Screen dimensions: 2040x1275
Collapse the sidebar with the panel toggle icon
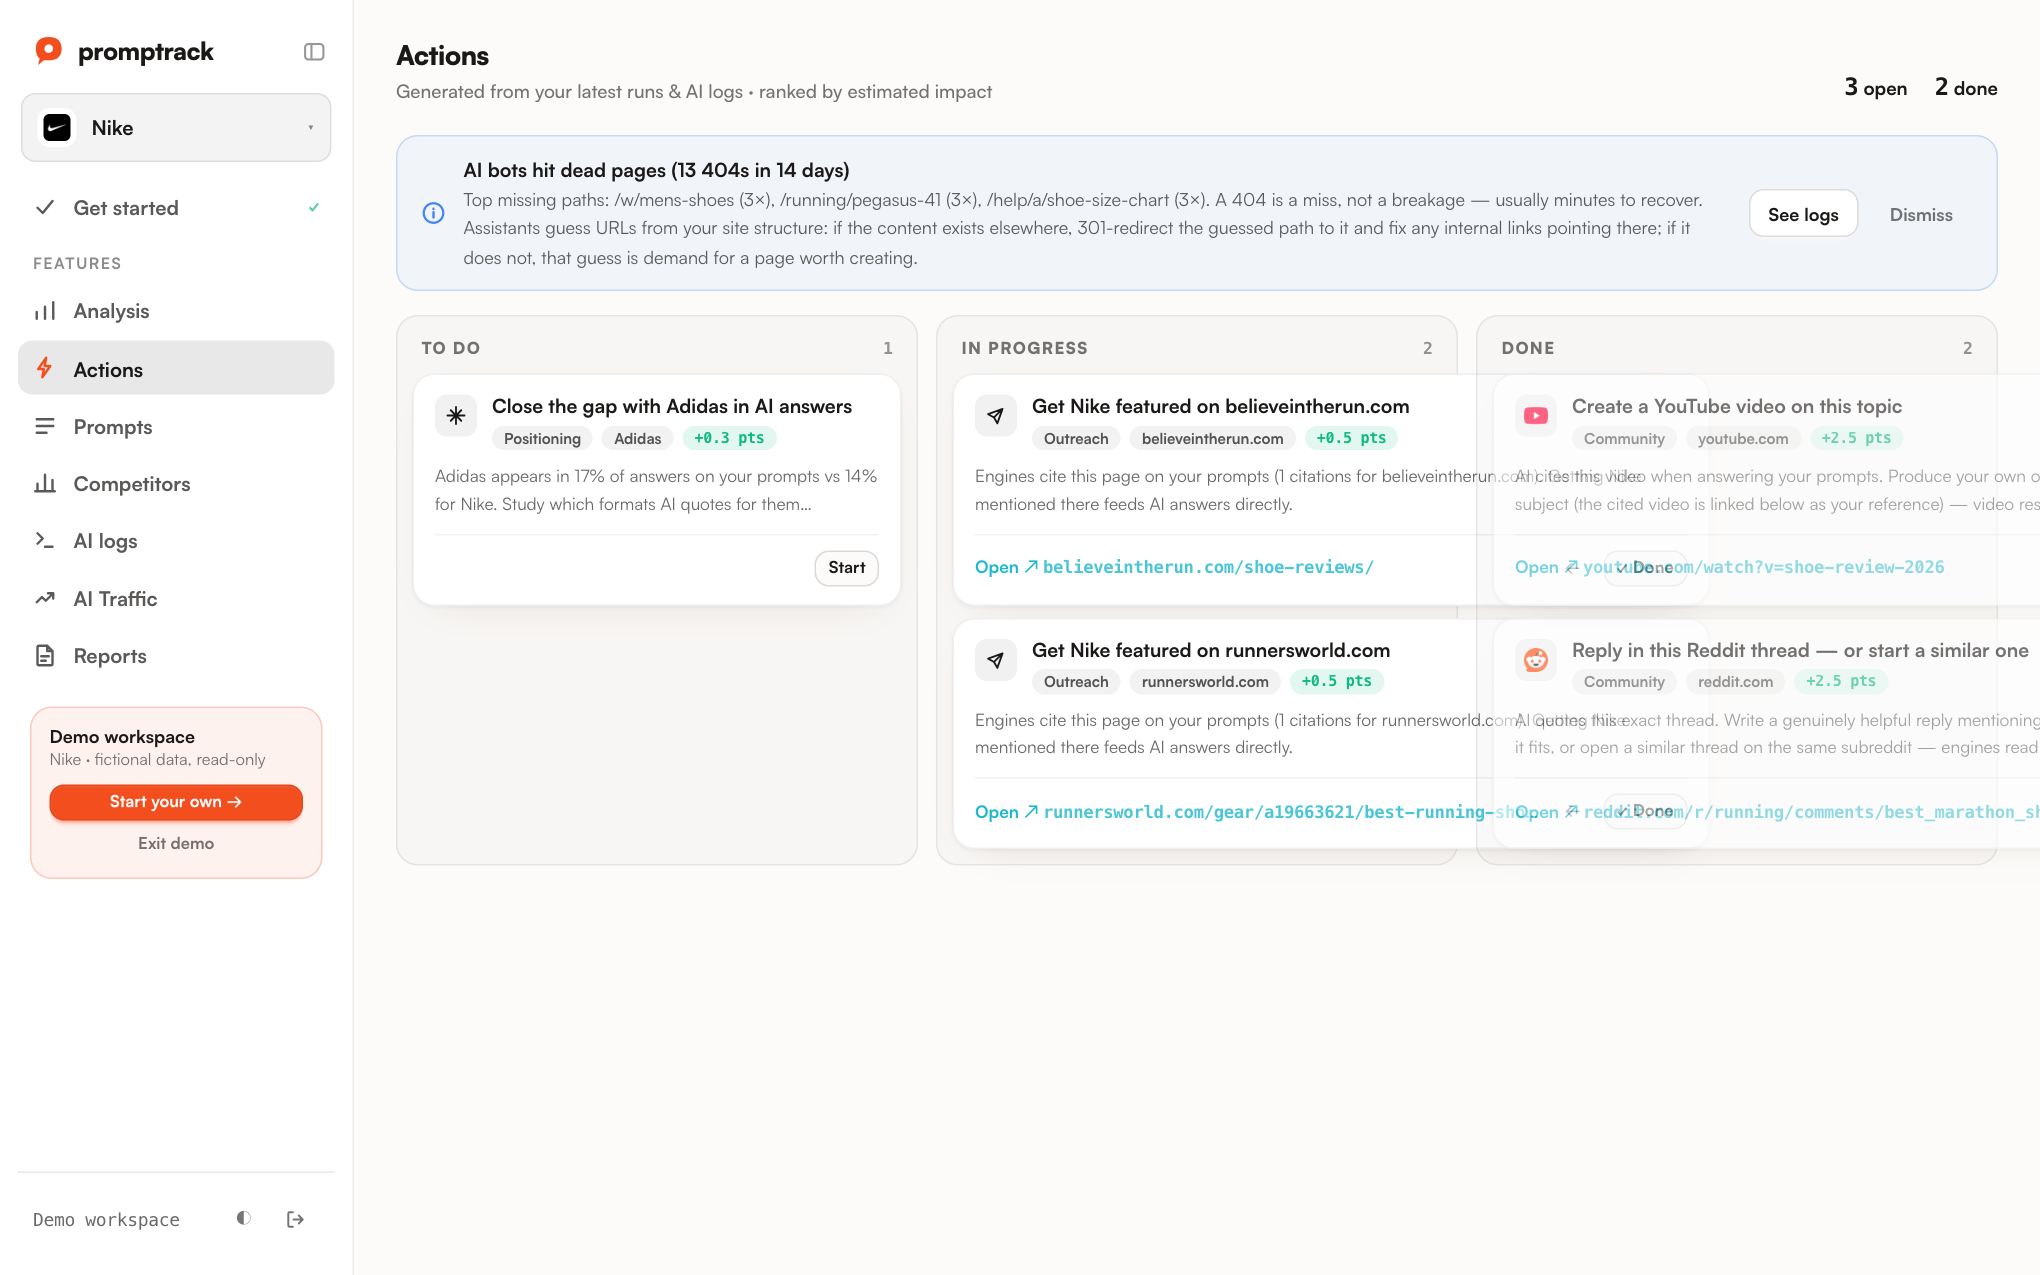point(314,52)
